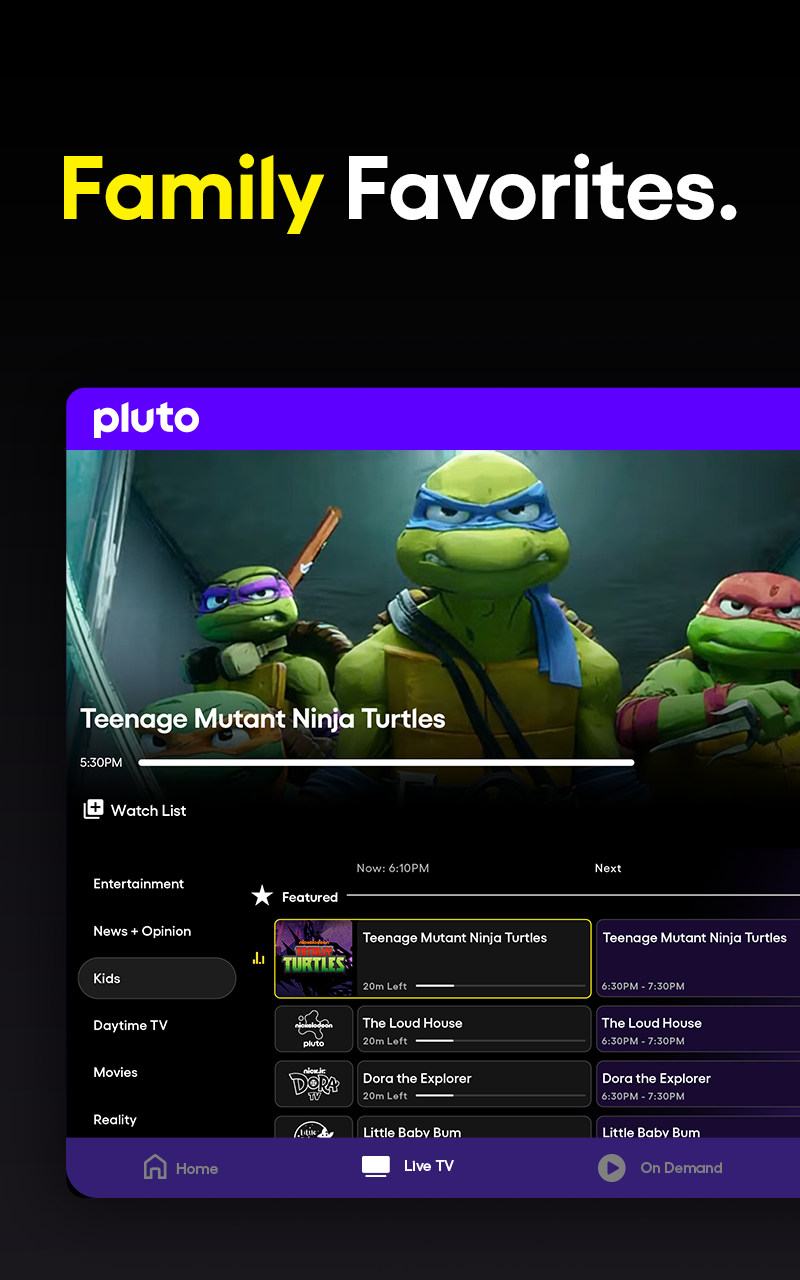Open On Demand via the play icon

[611, 1167]
